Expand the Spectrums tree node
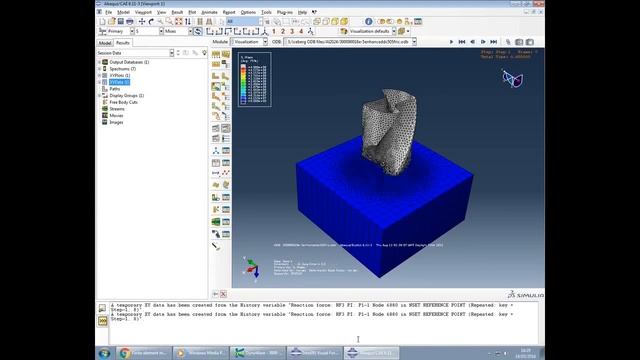The image size is (640, 360). point(99,69)
